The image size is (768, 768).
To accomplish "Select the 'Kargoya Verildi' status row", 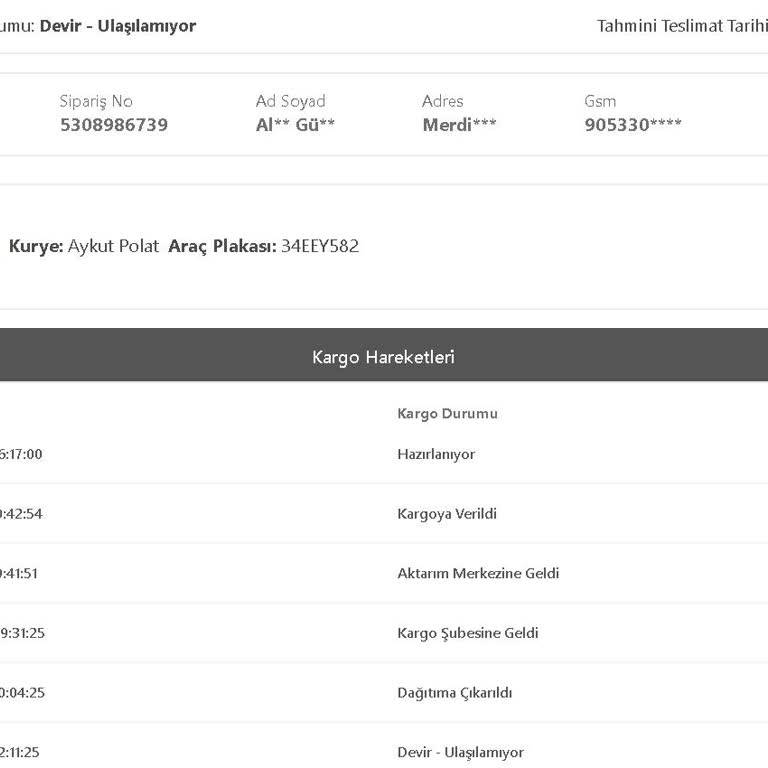I will pyautogui.click(x=384, y=514).
